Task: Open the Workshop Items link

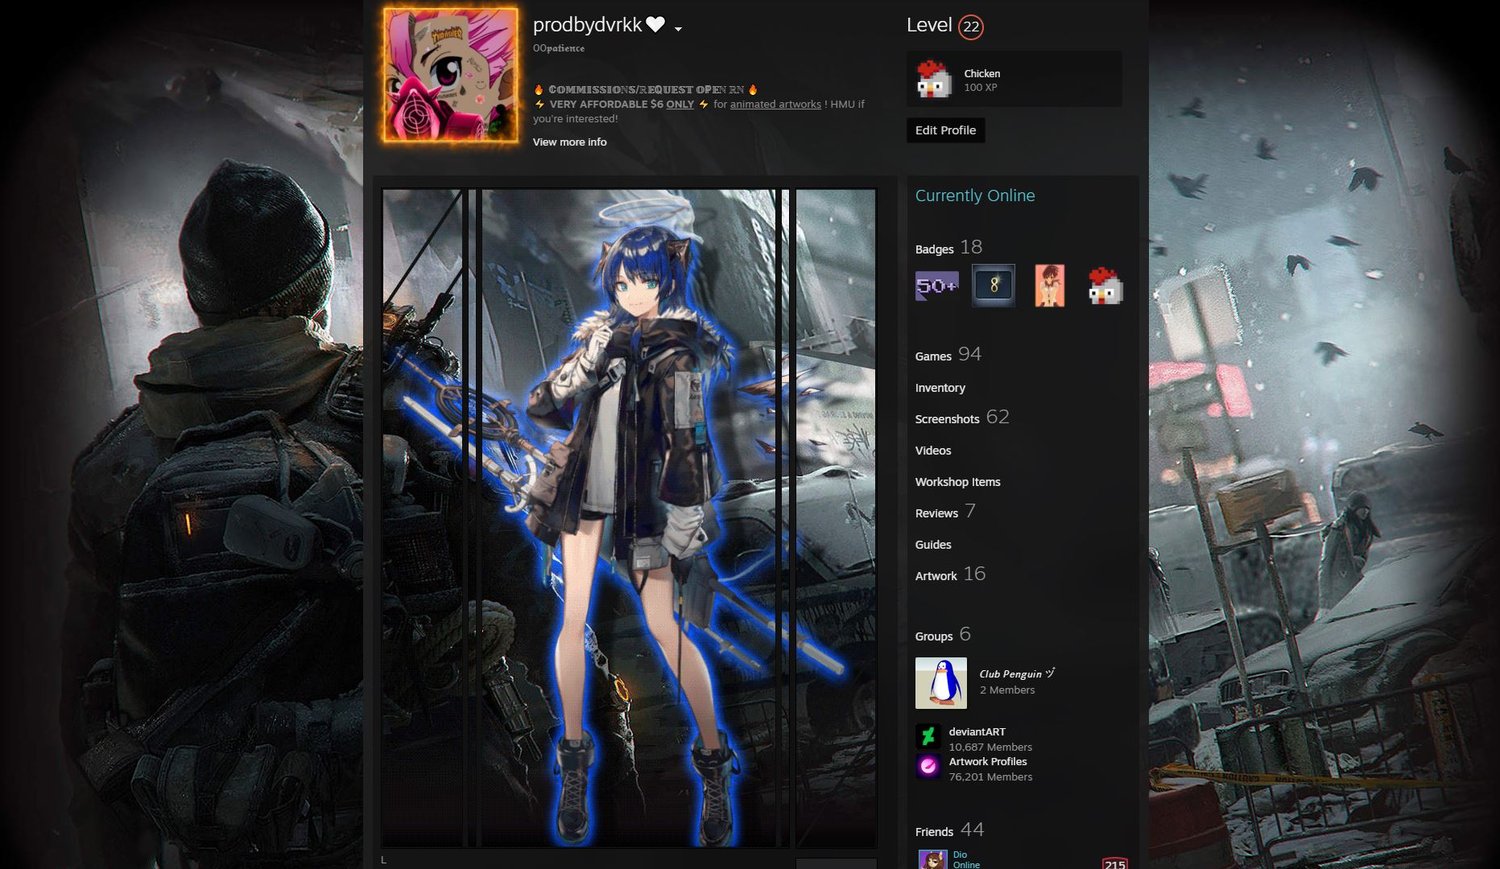Action: click(957, 482)
